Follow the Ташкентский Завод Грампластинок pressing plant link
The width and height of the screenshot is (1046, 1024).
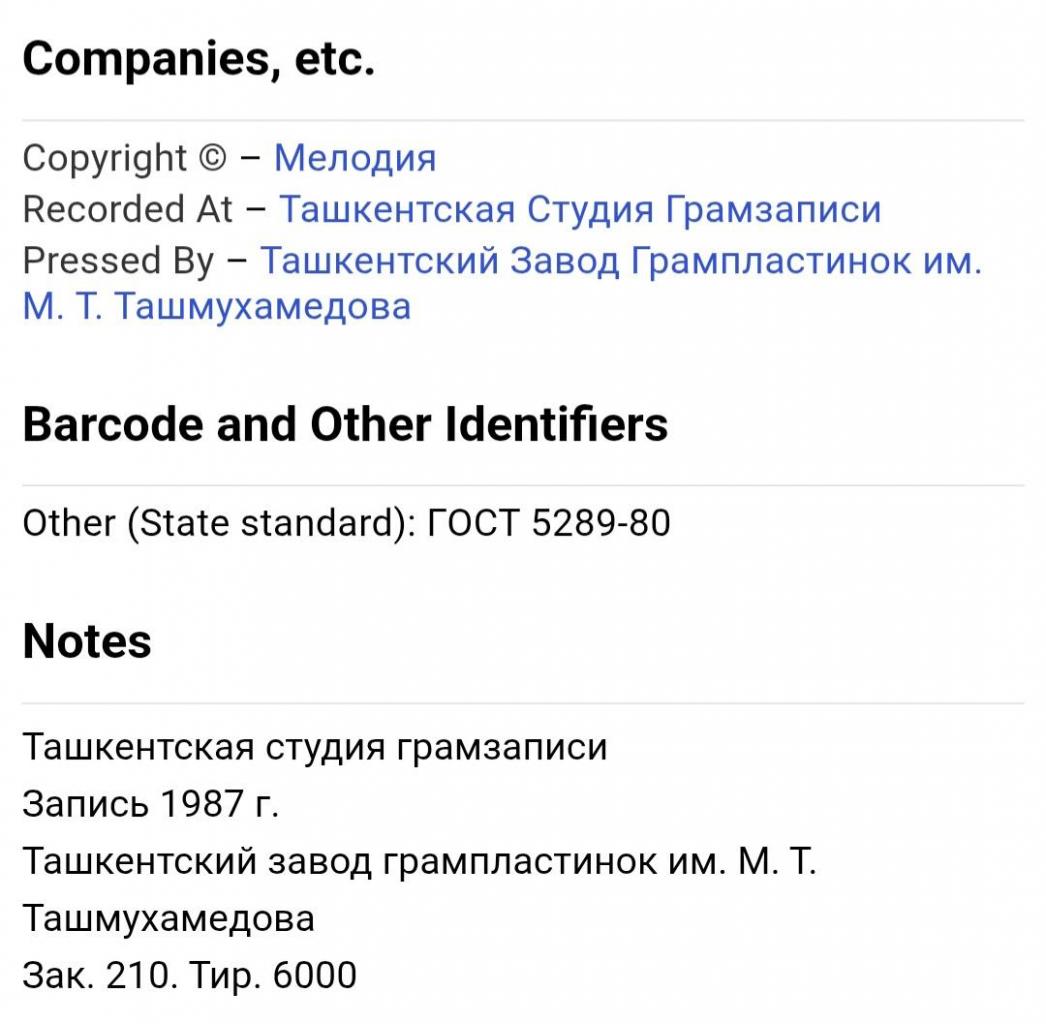click(502, 284)
